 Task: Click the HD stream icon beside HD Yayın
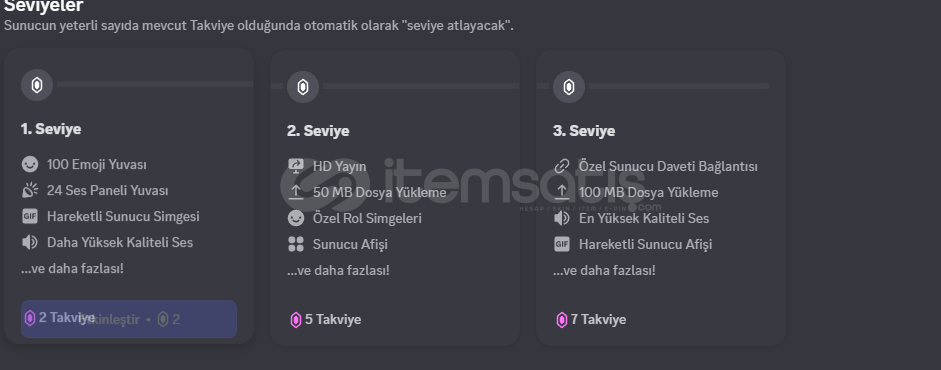295,166
